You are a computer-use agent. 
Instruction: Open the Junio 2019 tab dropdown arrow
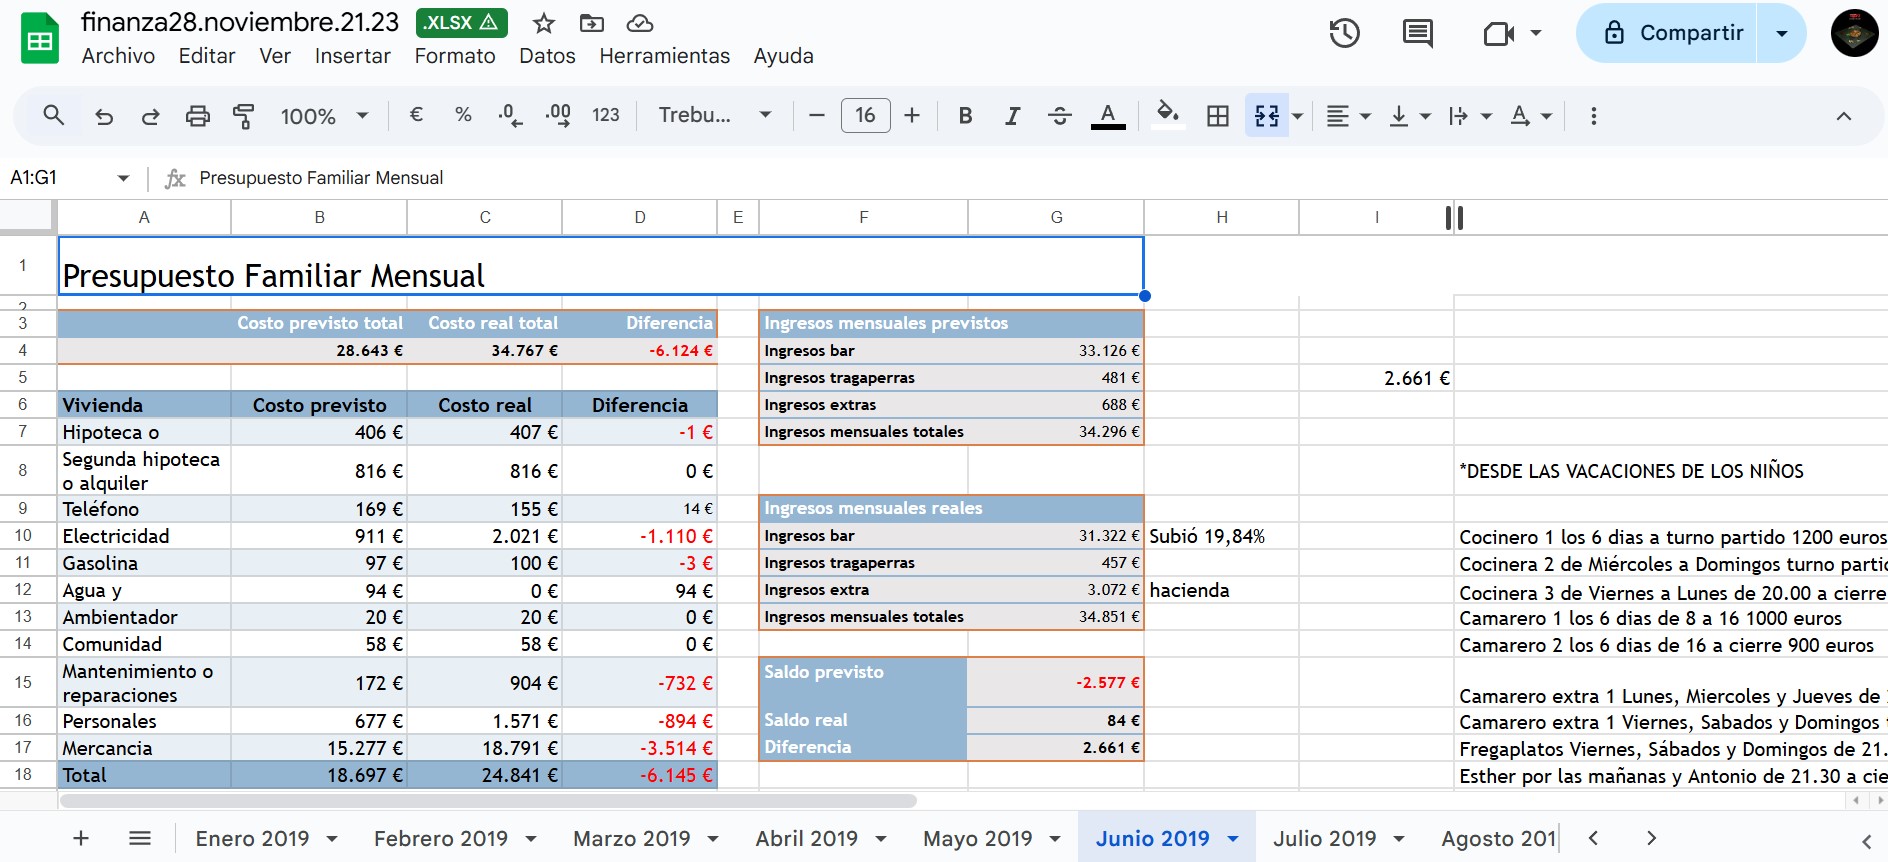pyautogui.click(x=1233, y=839)
